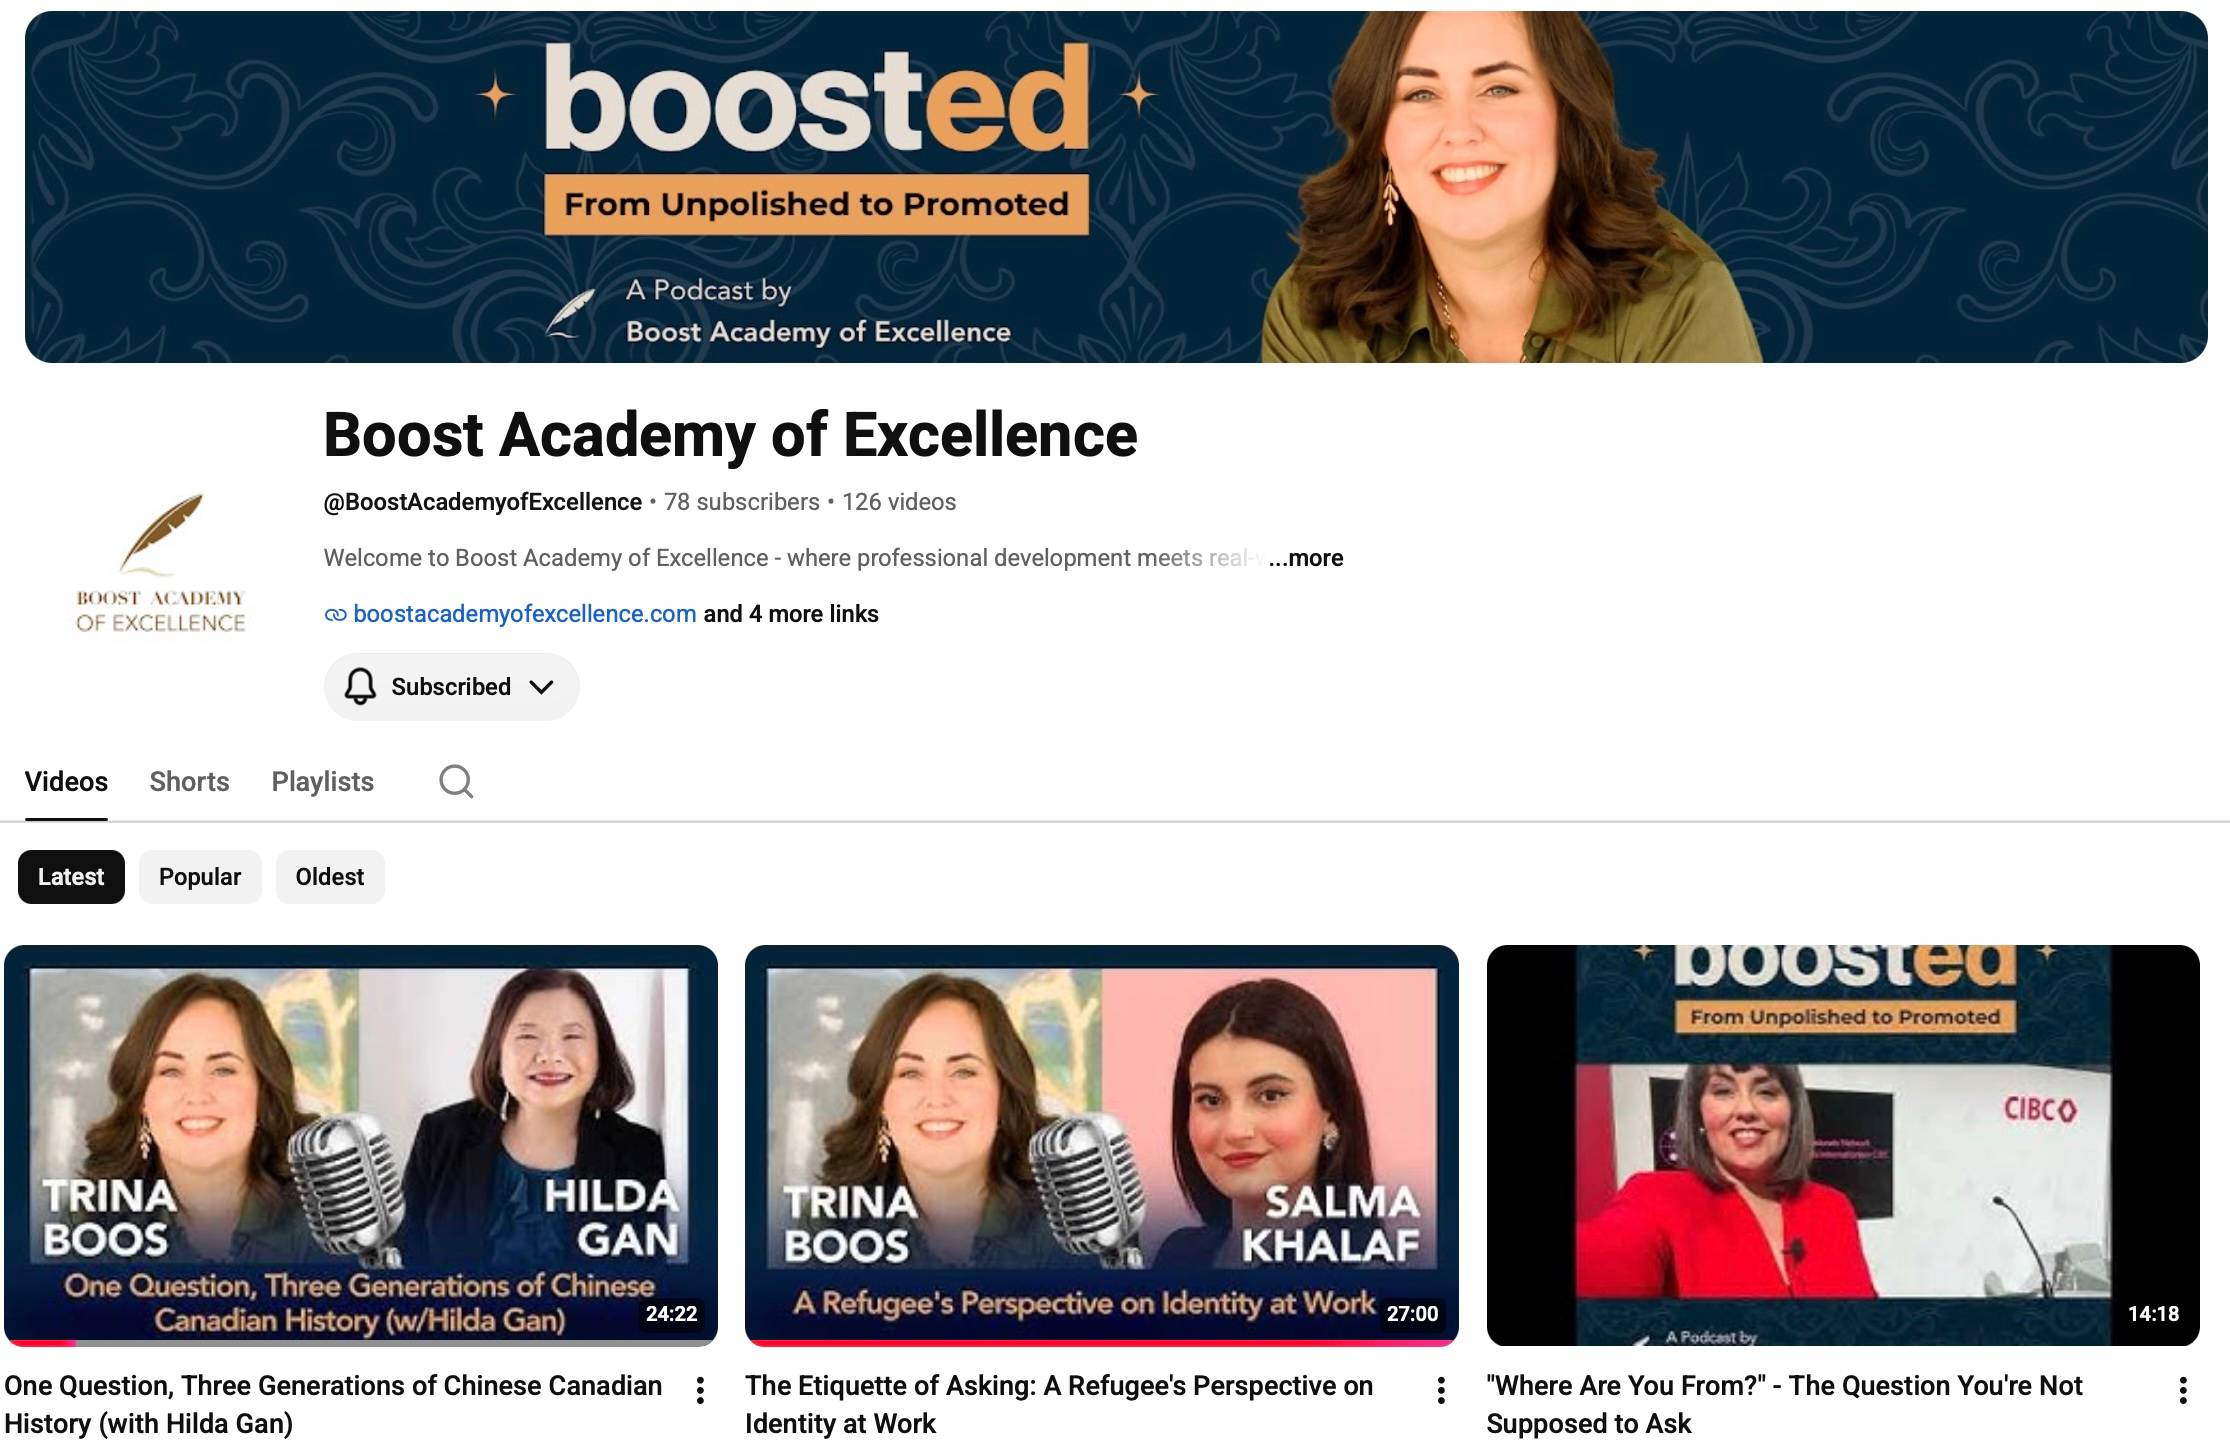Sort videos by Oldest

pyautogui.click(x=330, y=877)
